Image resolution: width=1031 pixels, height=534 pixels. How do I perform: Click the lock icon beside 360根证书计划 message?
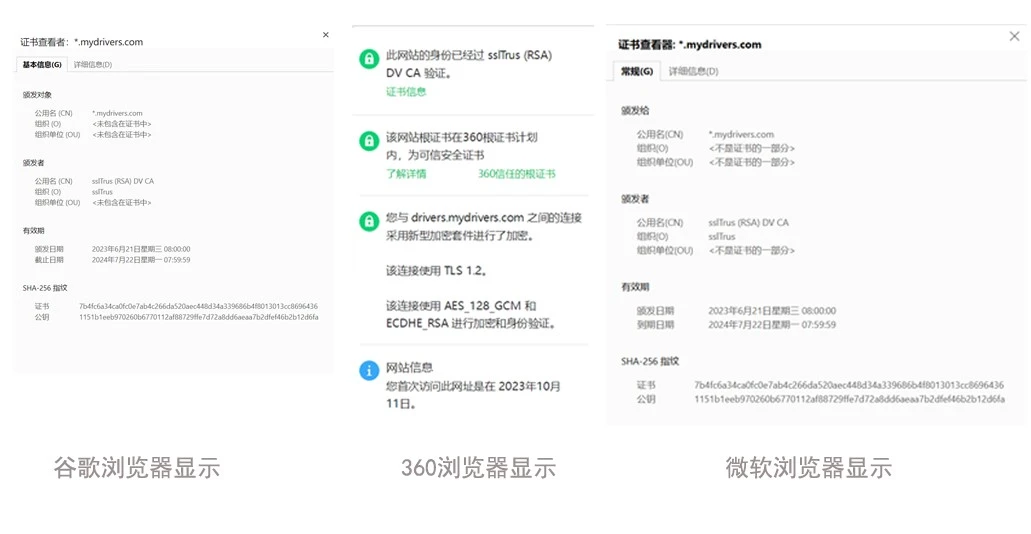tap(369, 141)
